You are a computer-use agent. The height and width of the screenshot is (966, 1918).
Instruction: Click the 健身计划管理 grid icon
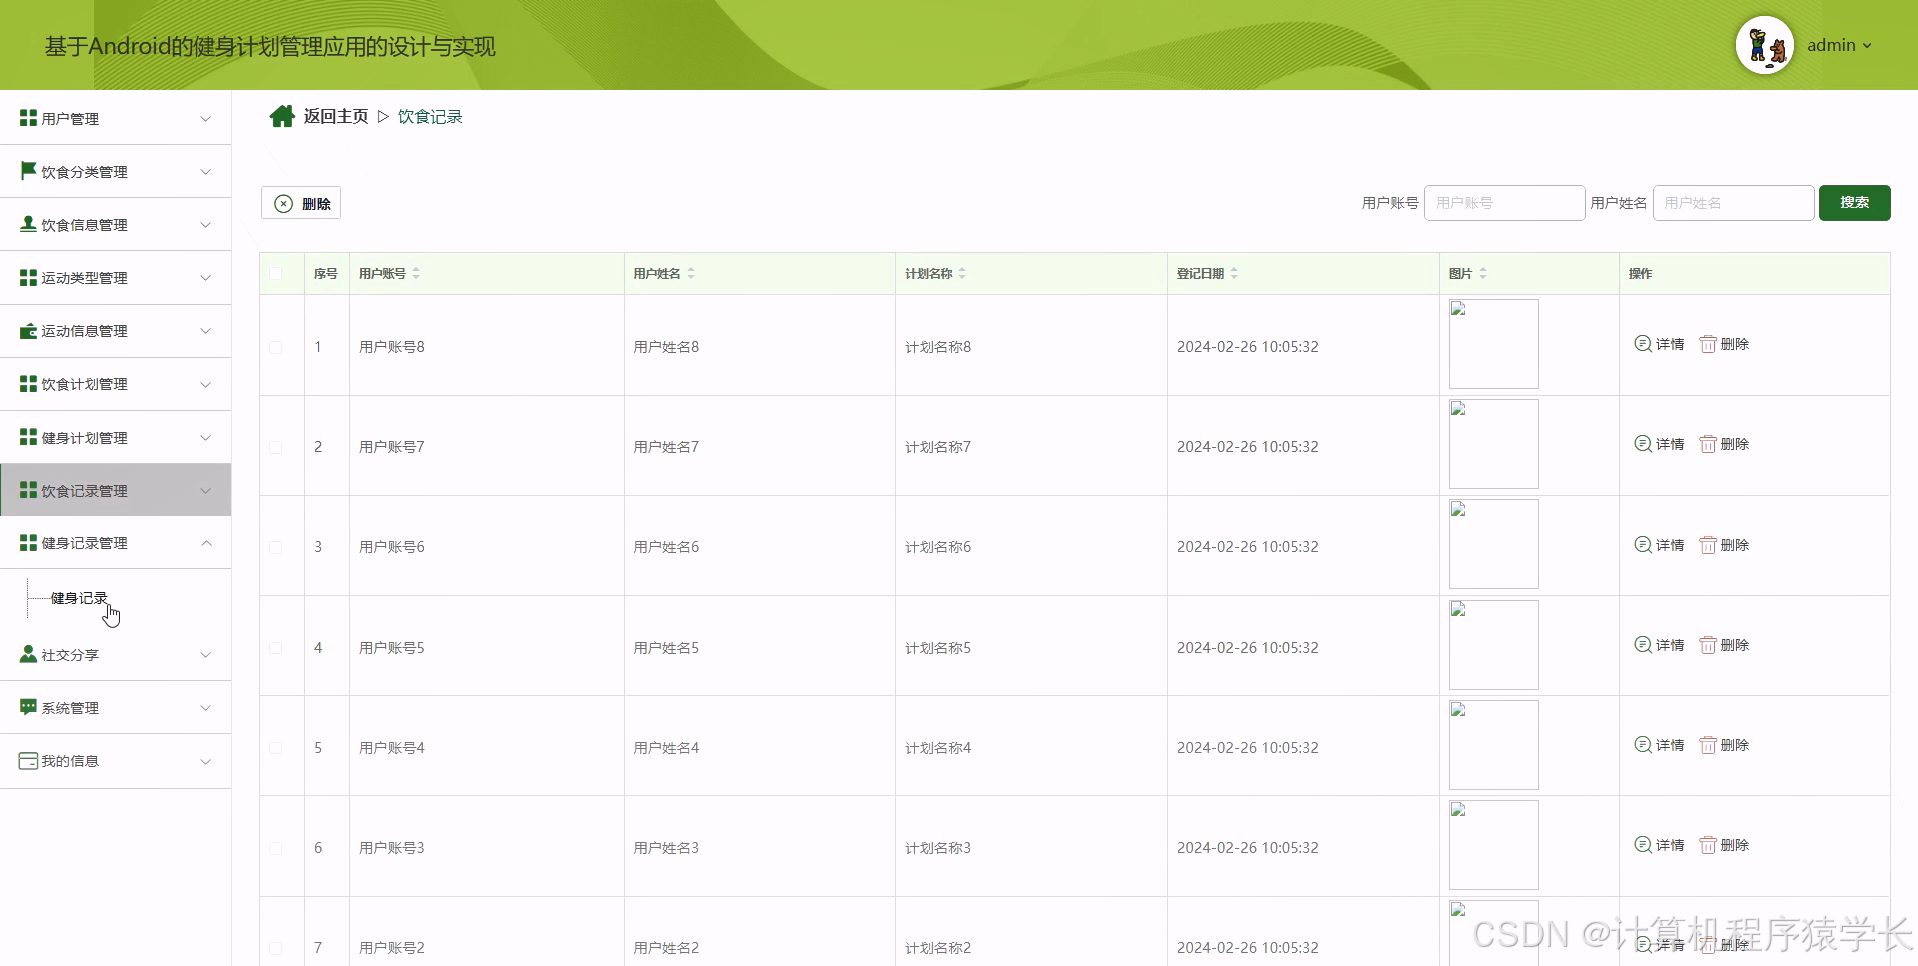[28, 437]
